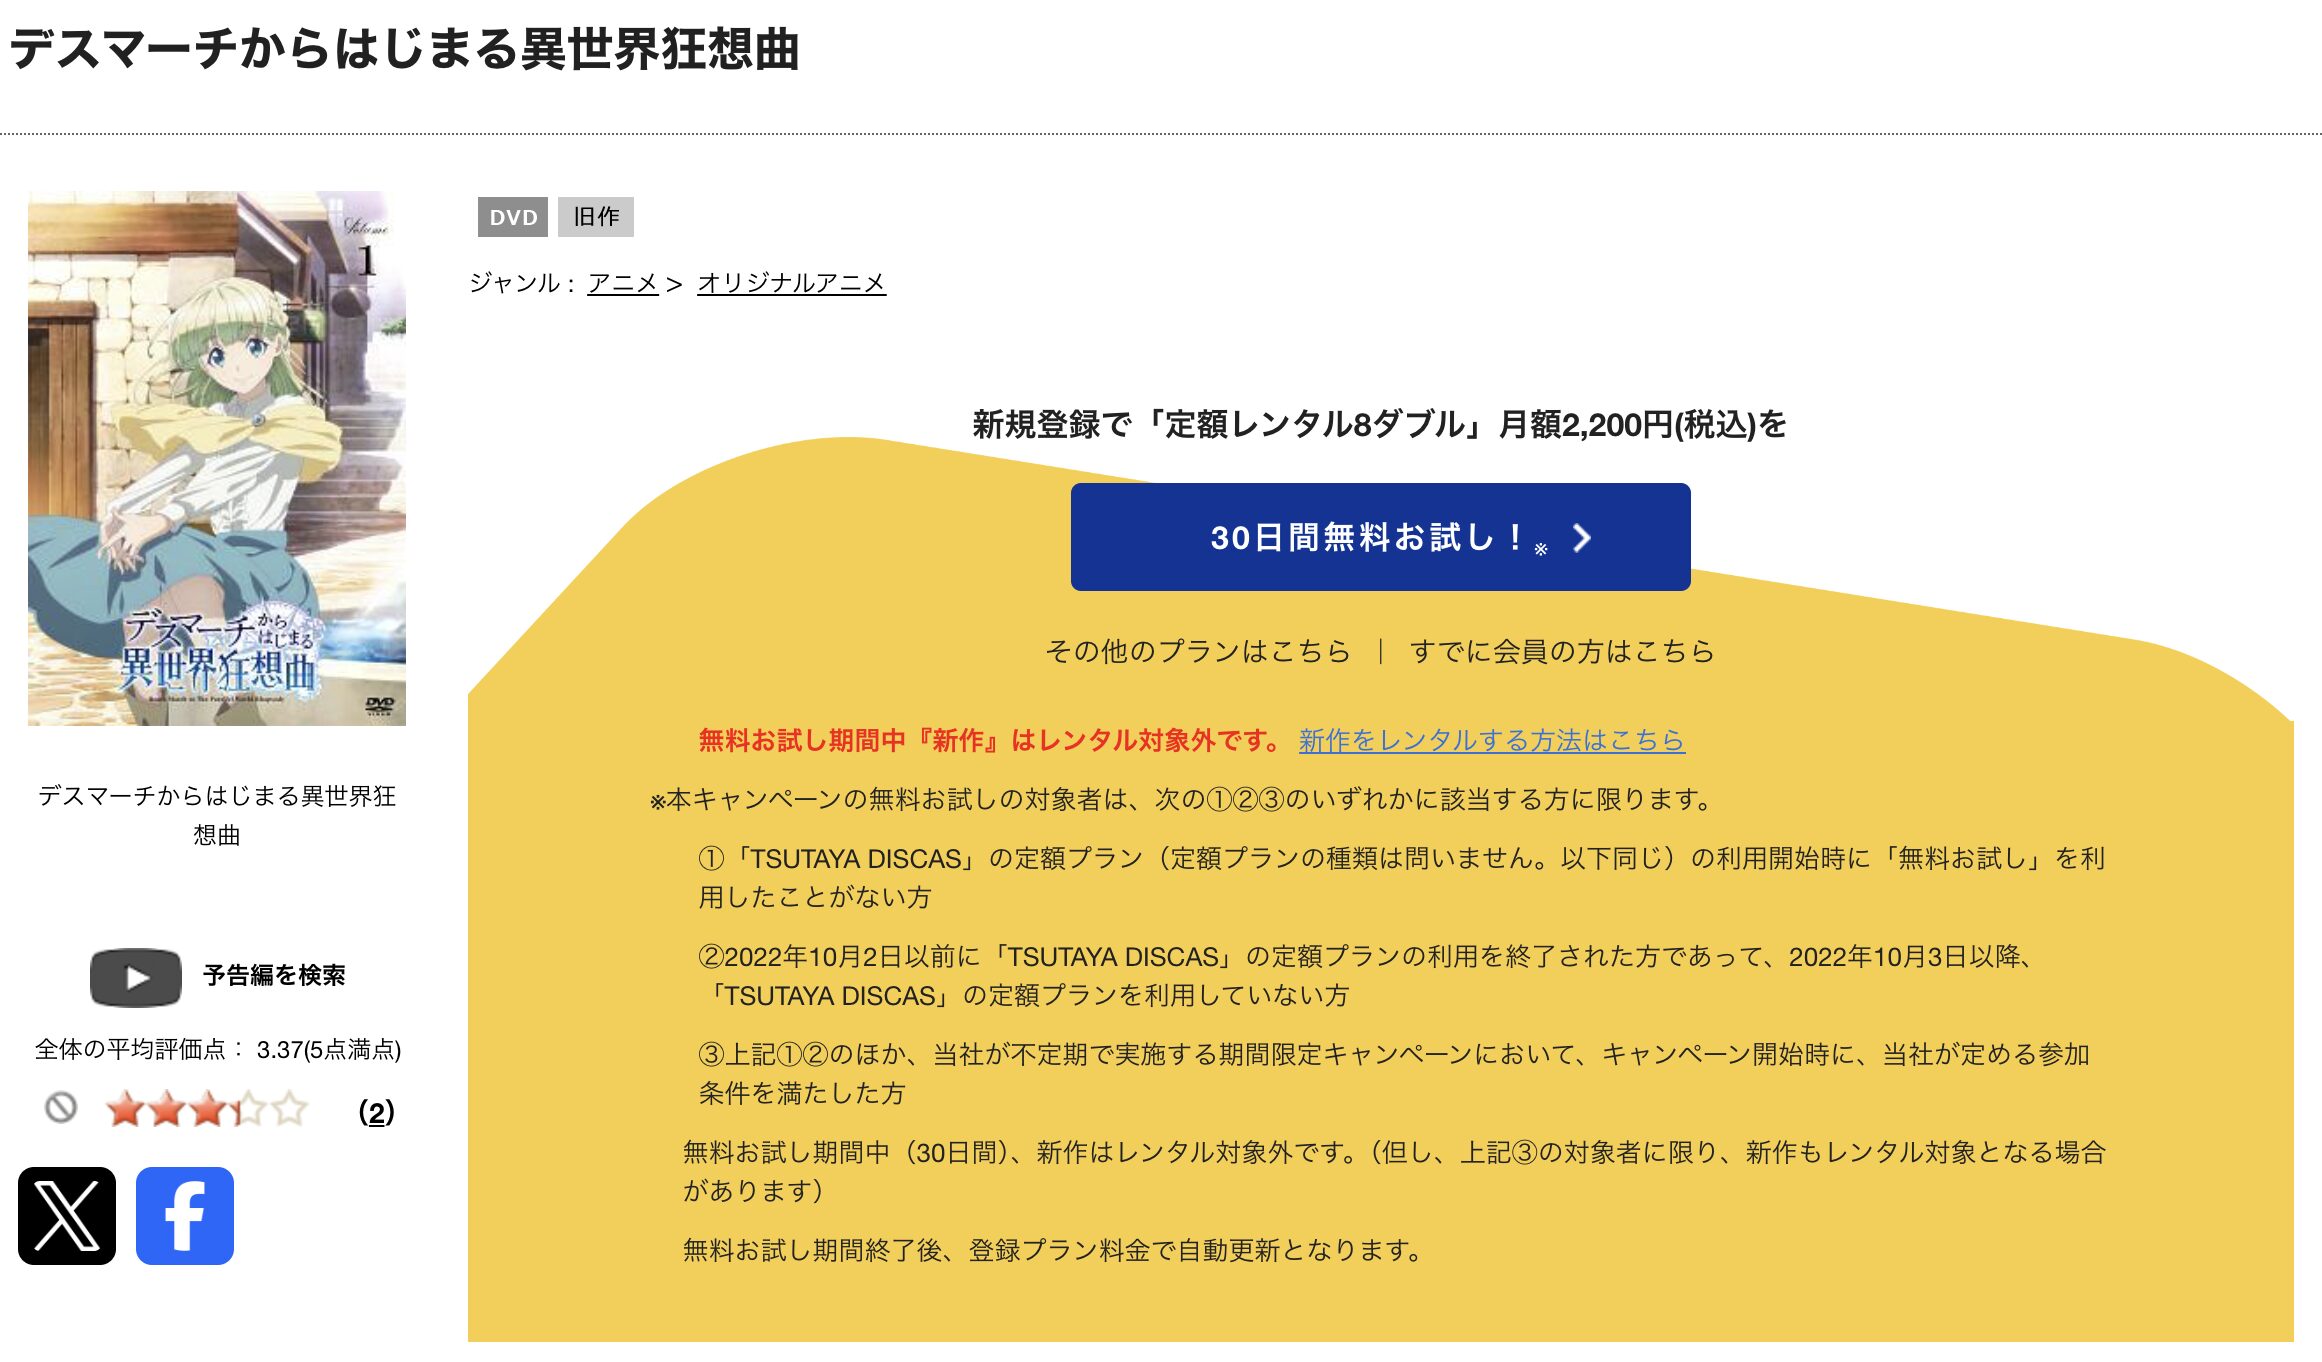
Task: Open すでに会員の方はこちら link
Action: pyautogui.click(x=1562, y=651)
